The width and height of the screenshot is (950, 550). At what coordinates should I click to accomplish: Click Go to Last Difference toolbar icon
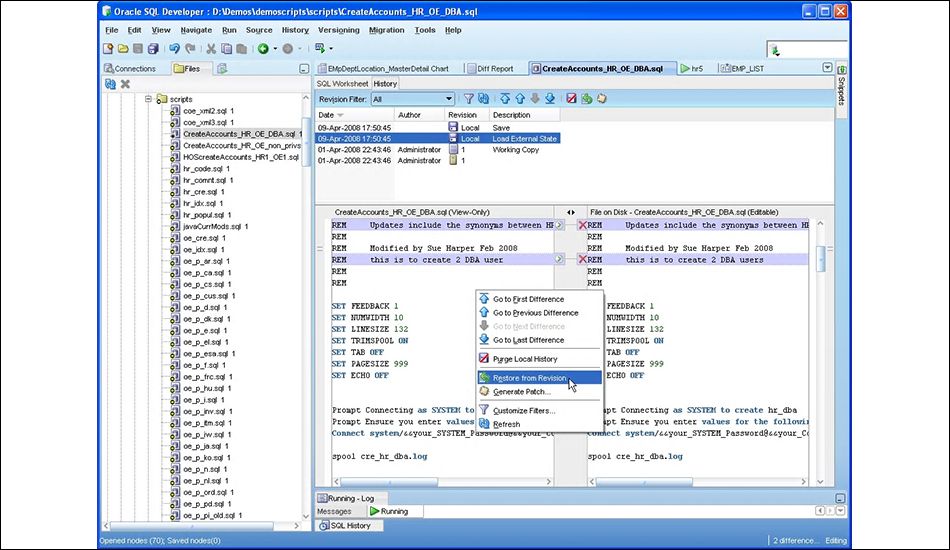click(x=550, y=99)
